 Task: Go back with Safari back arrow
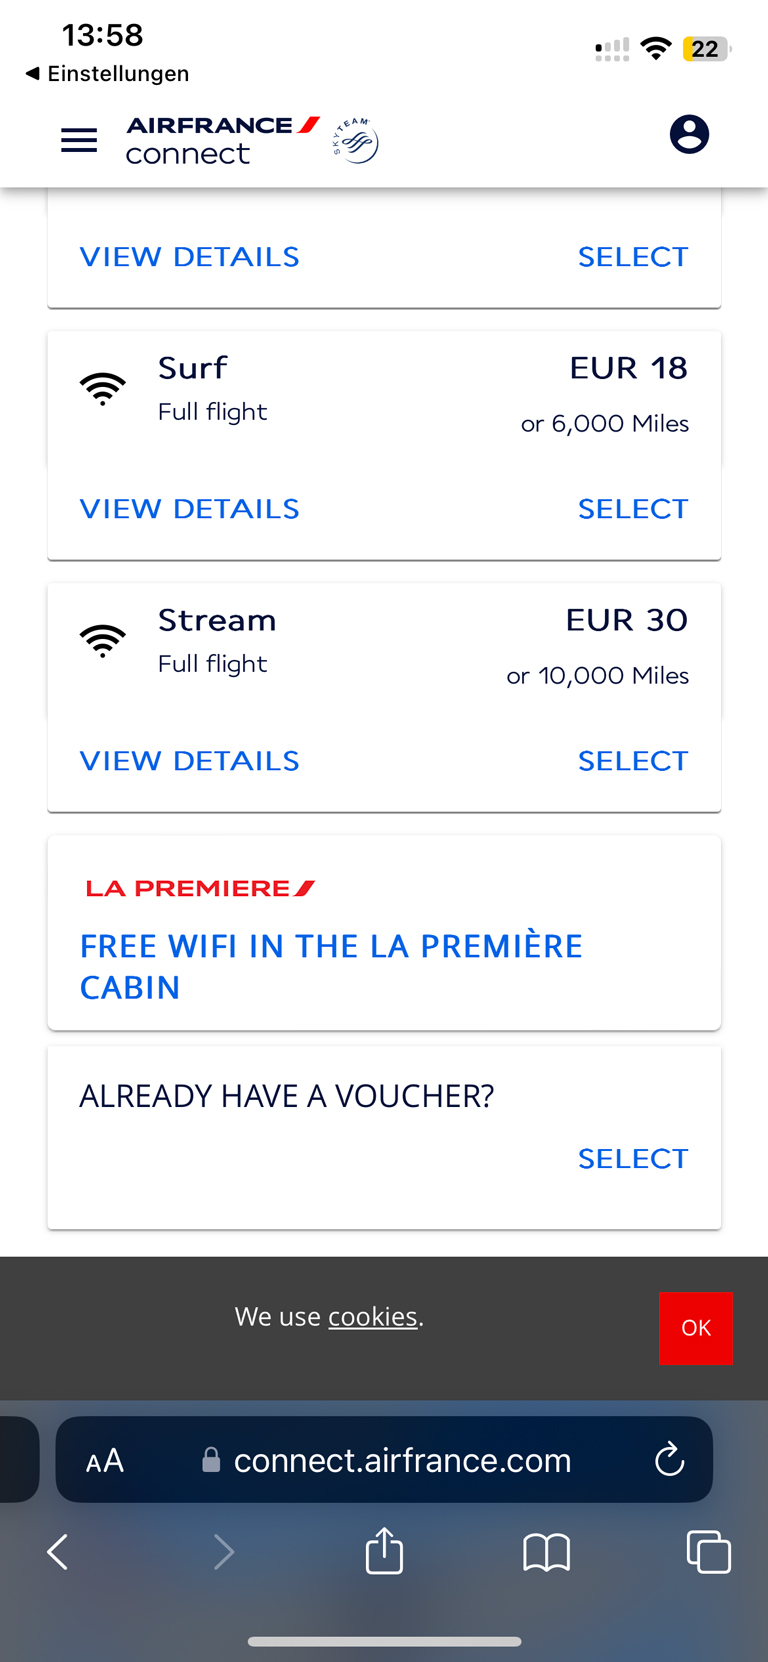58,1552
